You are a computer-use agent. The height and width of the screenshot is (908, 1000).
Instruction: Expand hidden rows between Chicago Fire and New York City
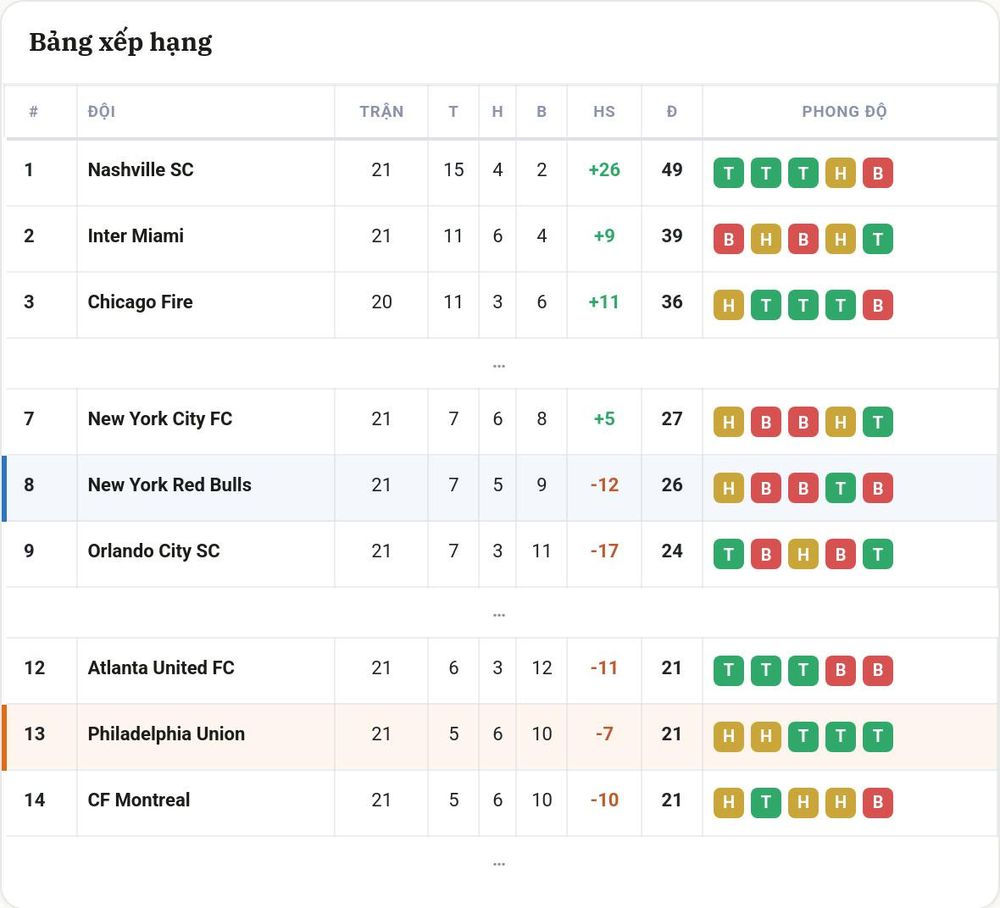click(499, 365)
